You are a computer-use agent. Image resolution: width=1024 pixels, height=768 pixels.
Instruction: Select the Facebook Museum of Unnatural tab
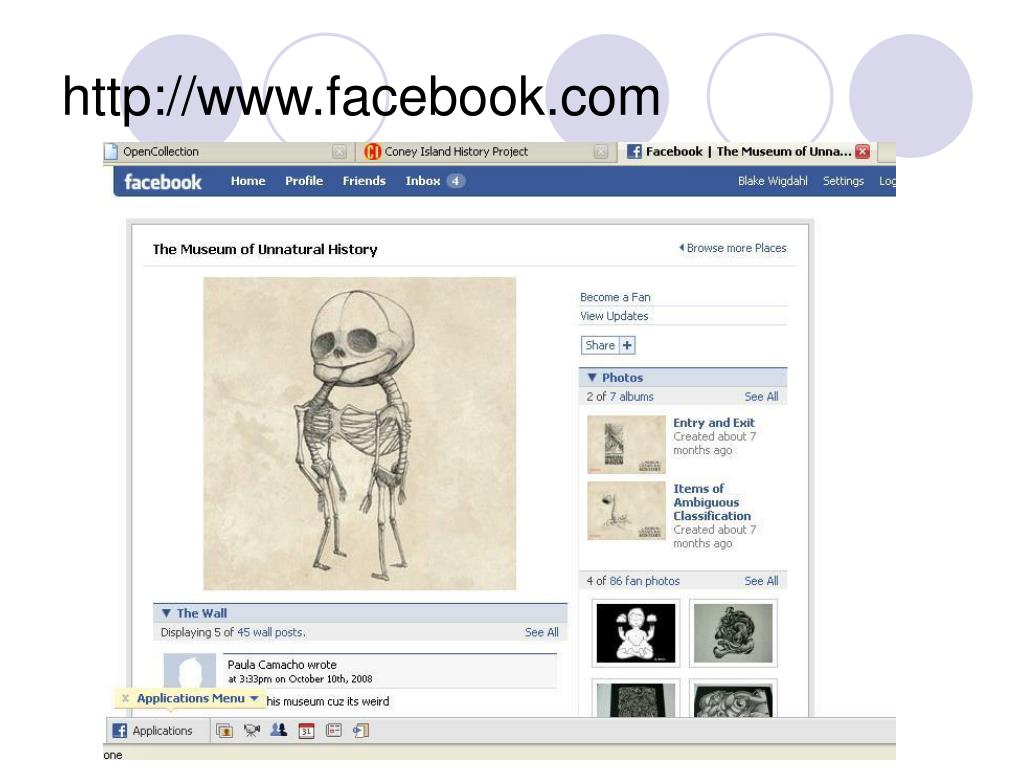[747, 152]
